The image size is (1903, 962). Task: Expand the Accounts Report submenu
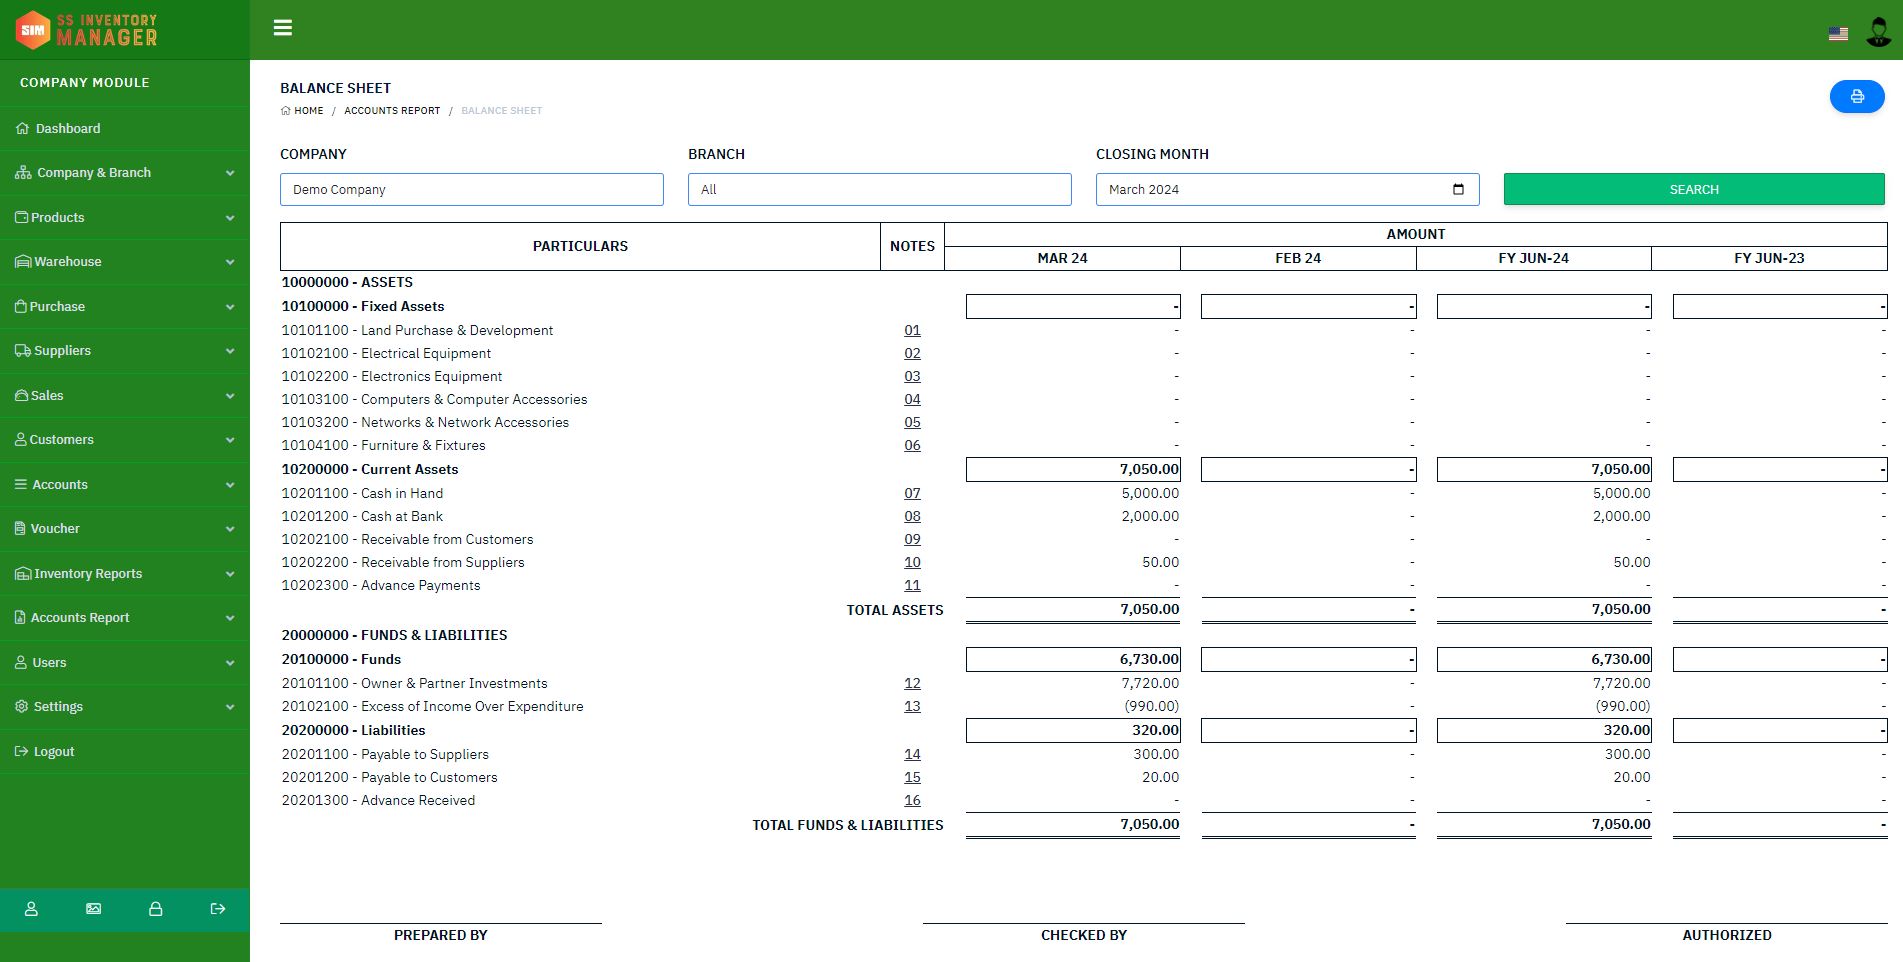(x=124, y=618)
